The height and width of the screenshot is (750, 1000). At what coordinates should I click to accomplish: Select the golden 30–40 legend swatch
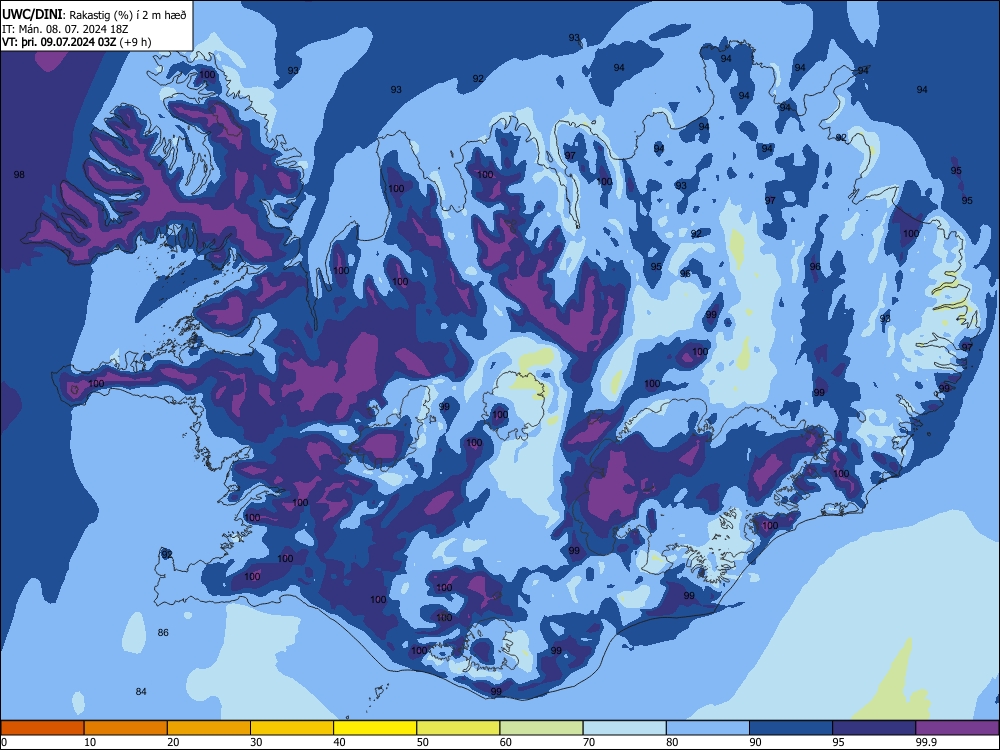tap(292, 728)
